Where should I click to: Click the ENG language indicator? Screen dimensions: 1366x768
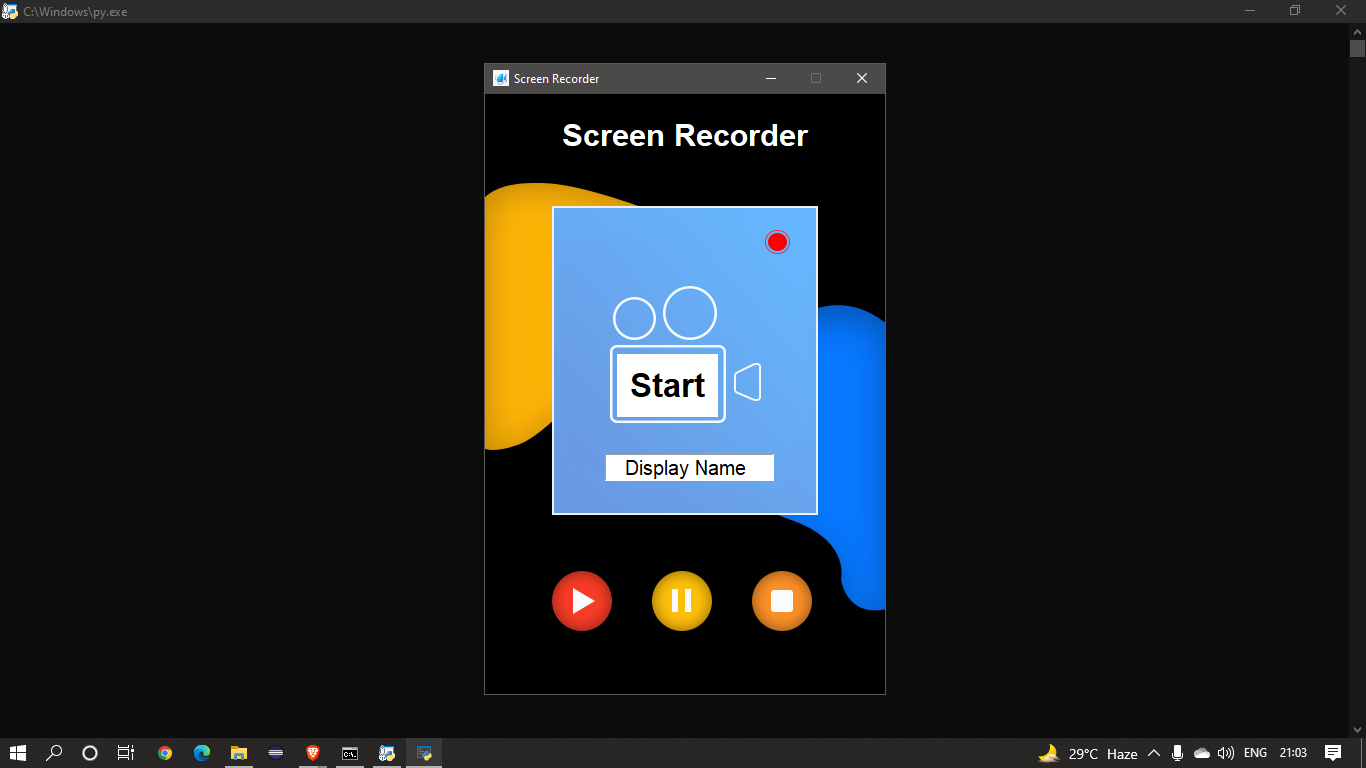pos(1255,753)
